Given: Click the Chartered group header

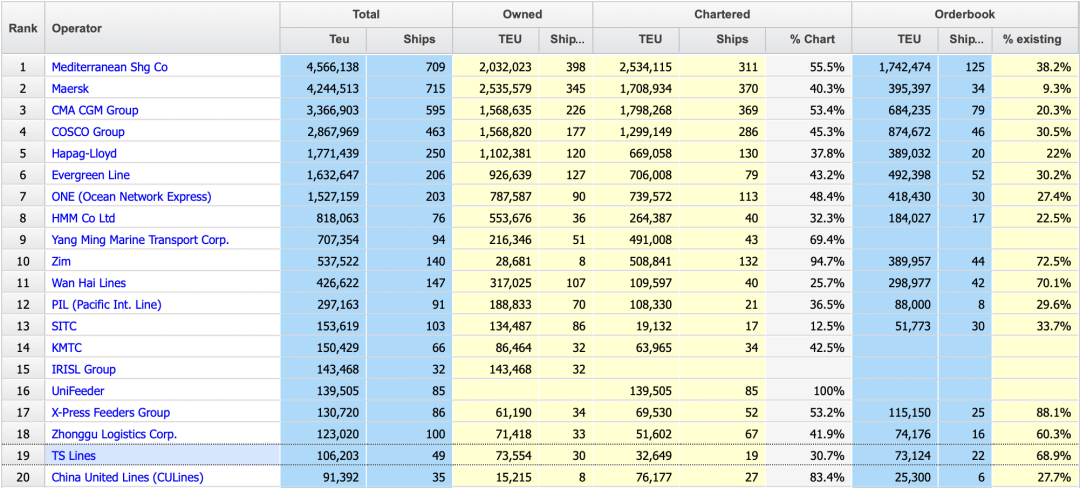Looking at the screenshot, I should click(722, 14).
